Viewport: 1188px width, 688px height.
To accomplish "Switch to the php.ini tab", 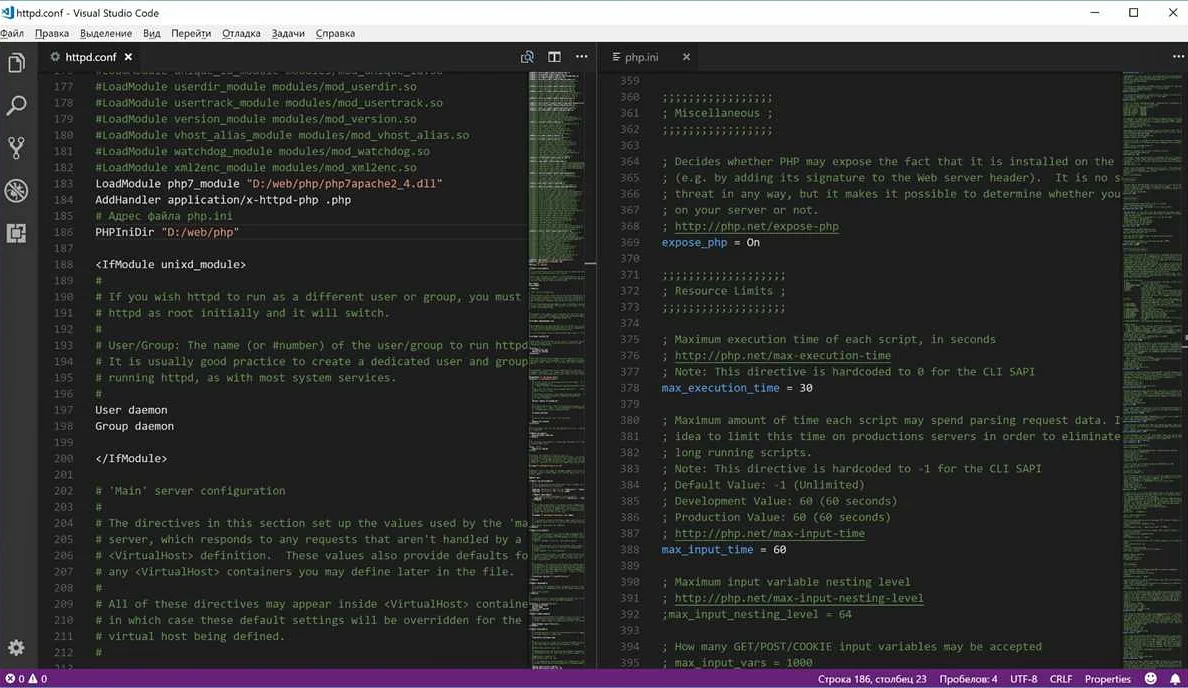I will 641,57.
